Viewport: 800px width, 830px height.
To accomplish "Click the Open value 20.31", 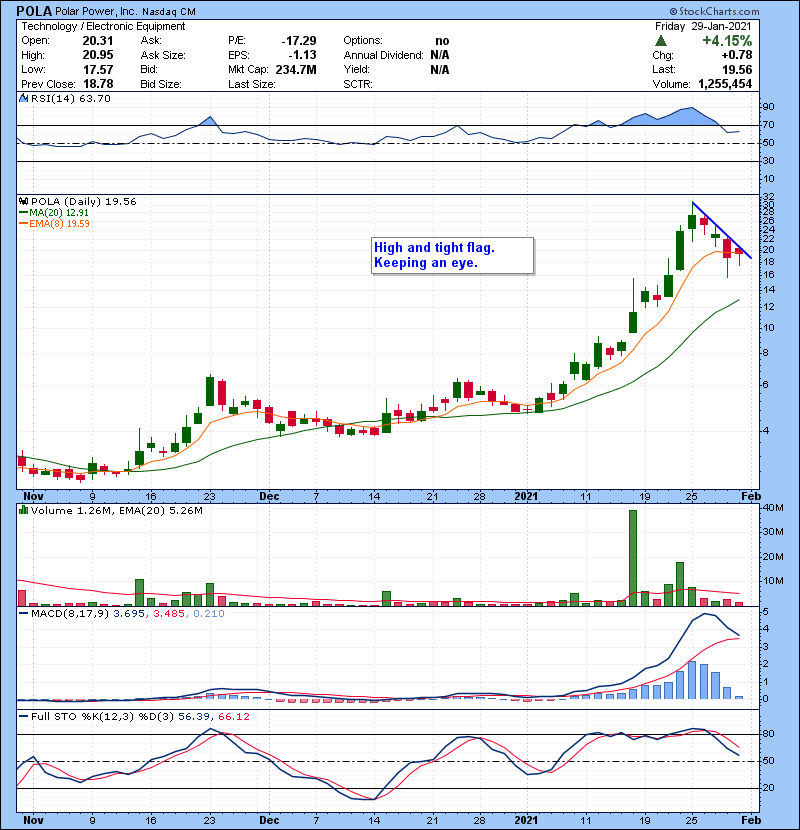I will [x=98, y=41].
